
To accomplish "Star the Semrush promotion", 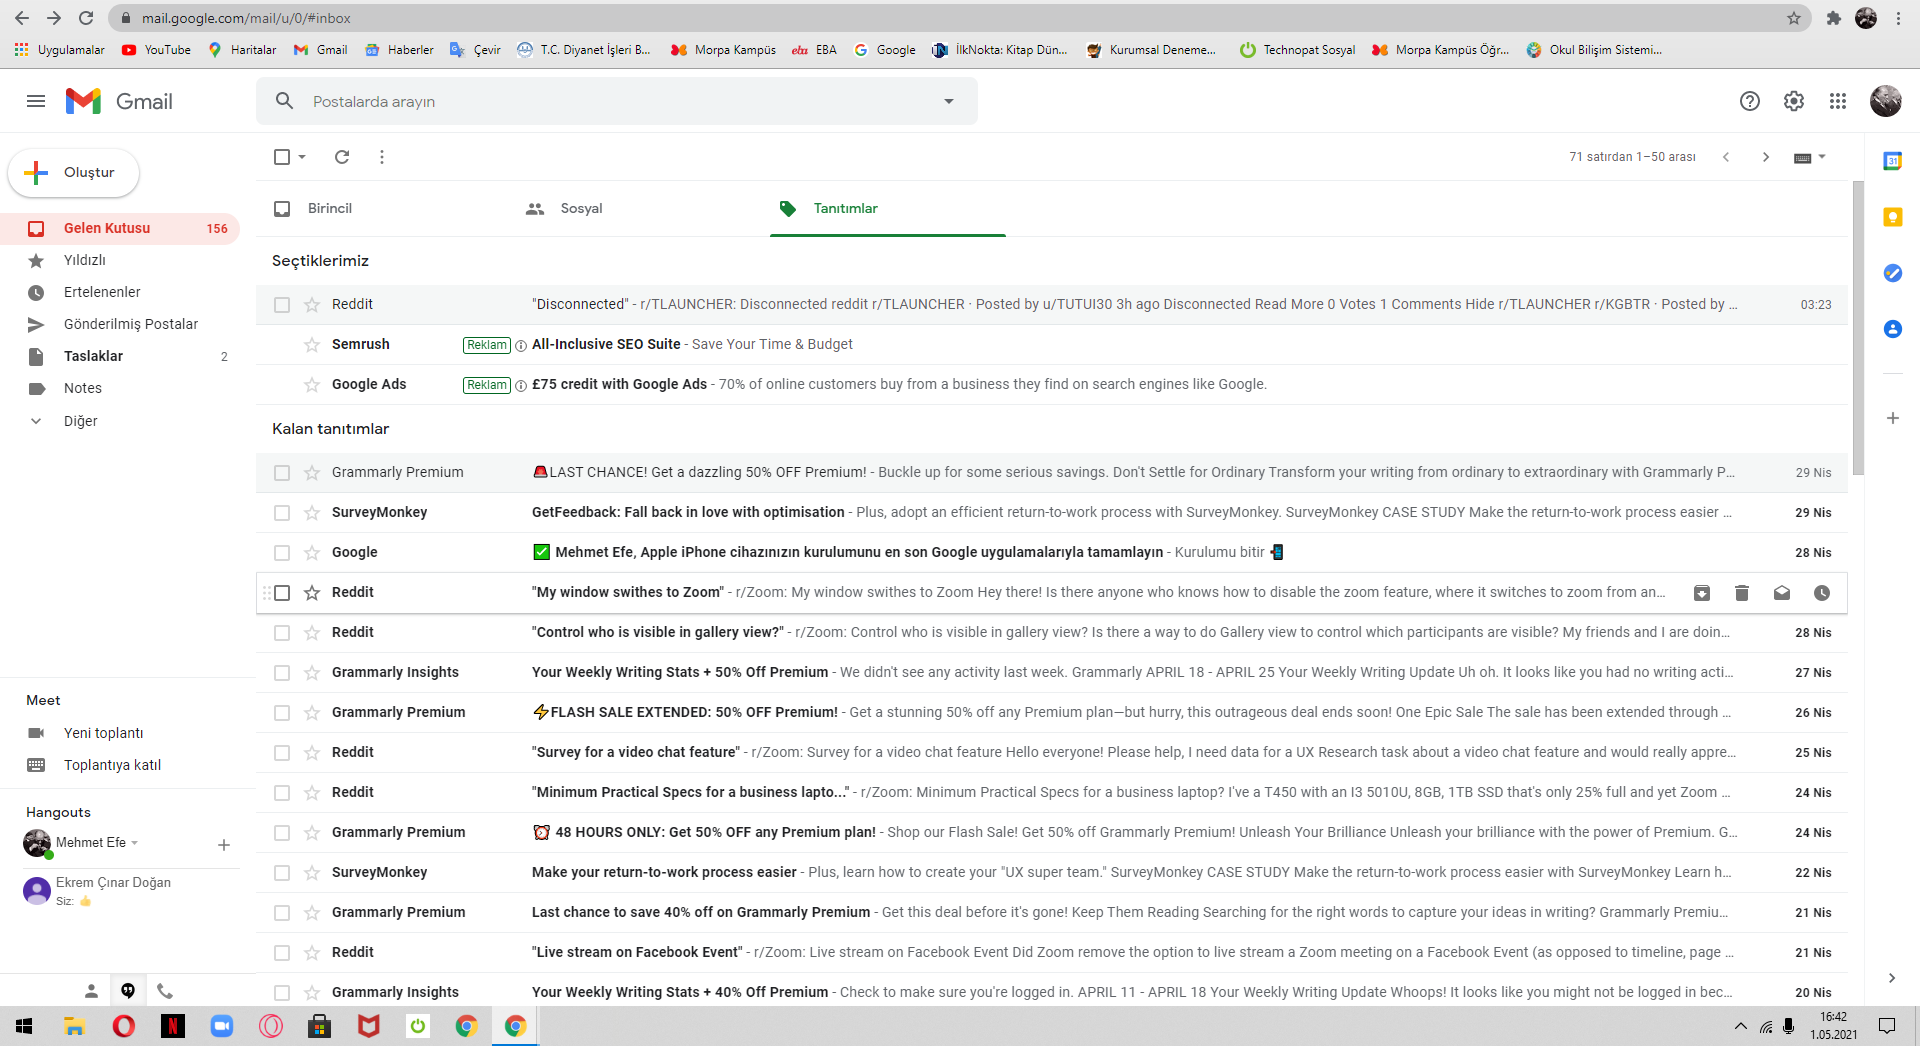I will coord(312,345).
